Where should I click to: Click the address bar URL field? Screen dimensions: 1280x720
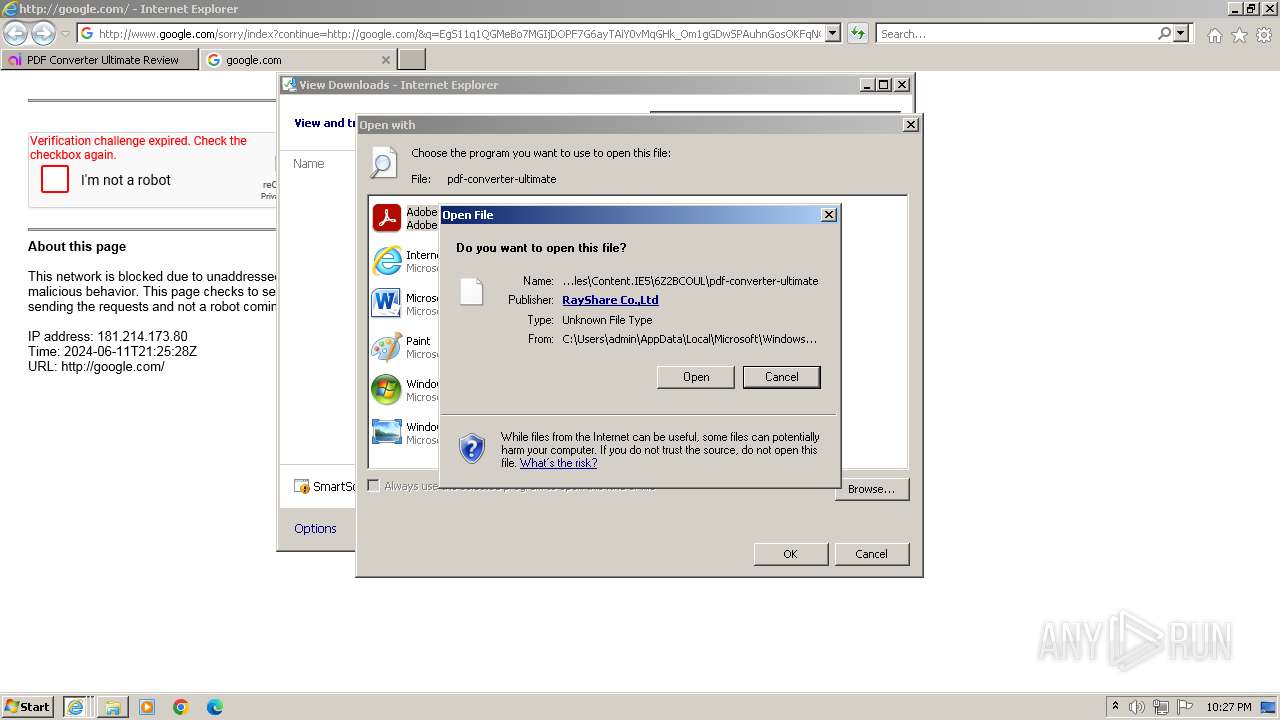pos(460,34)
